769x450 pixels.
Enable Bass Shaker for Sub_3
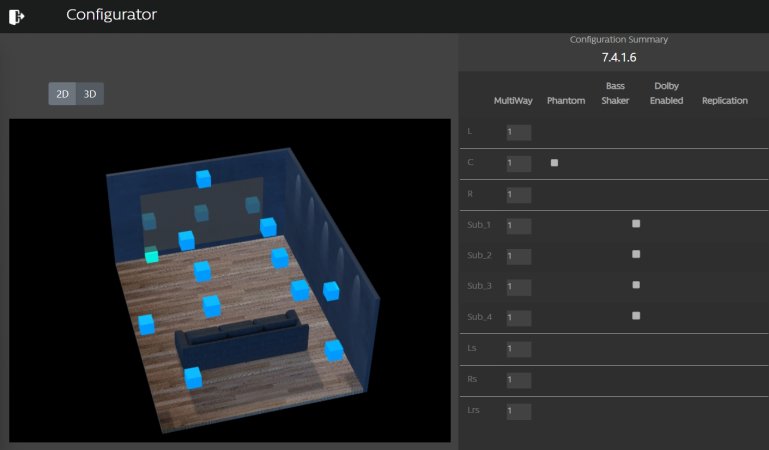pos(636,285)
